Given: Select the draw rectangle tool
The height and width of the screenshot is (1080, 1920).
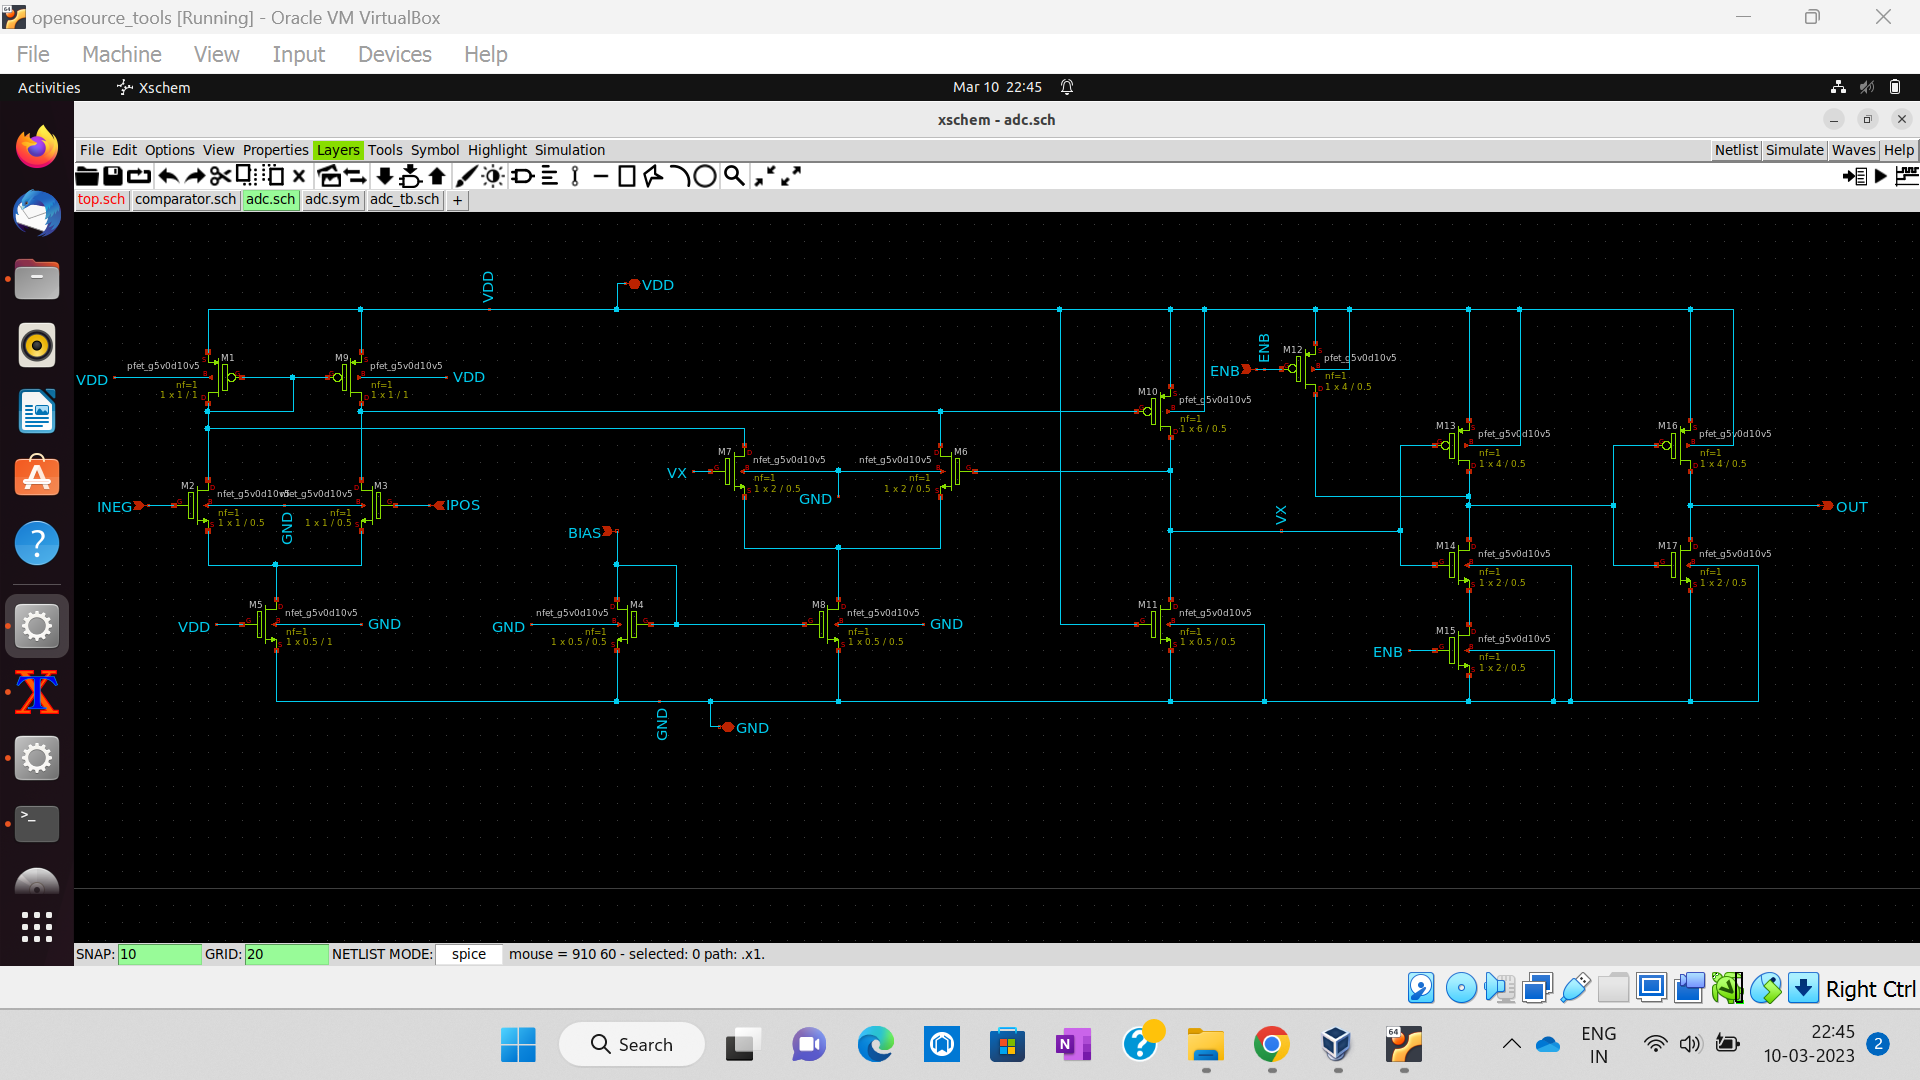Looking at the screenshot, I should point(627,176).
